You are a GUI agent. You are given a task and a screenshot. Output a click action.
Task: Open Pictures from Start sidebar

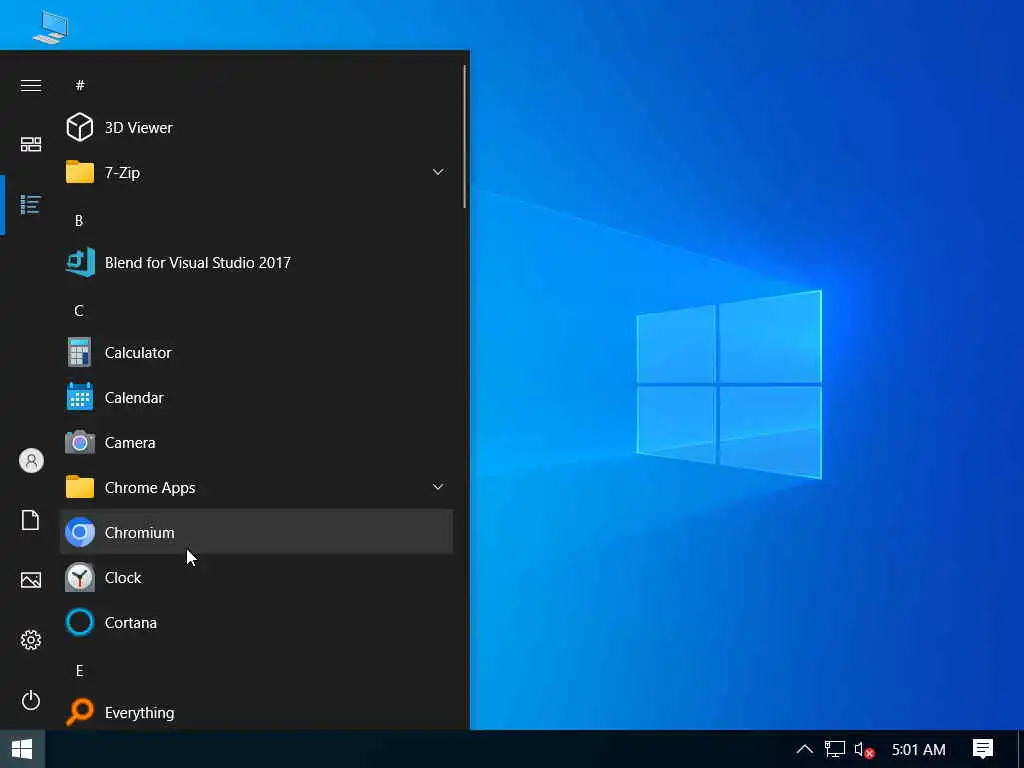[x=31, y=580]
